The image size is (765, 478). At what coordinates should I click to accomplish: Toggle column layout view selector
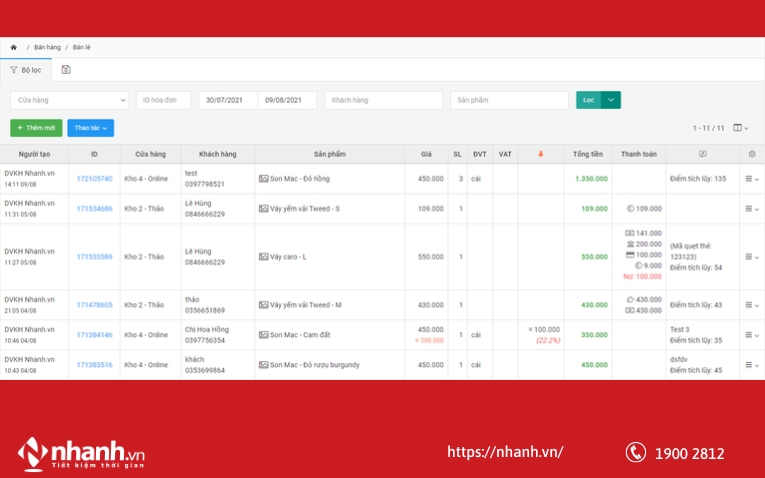[x=740, y=128]
